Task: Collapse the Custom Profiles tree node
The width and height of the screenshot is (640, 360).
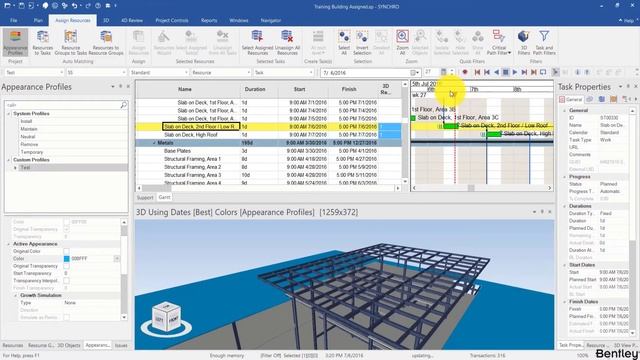Action: pos(9,160)
